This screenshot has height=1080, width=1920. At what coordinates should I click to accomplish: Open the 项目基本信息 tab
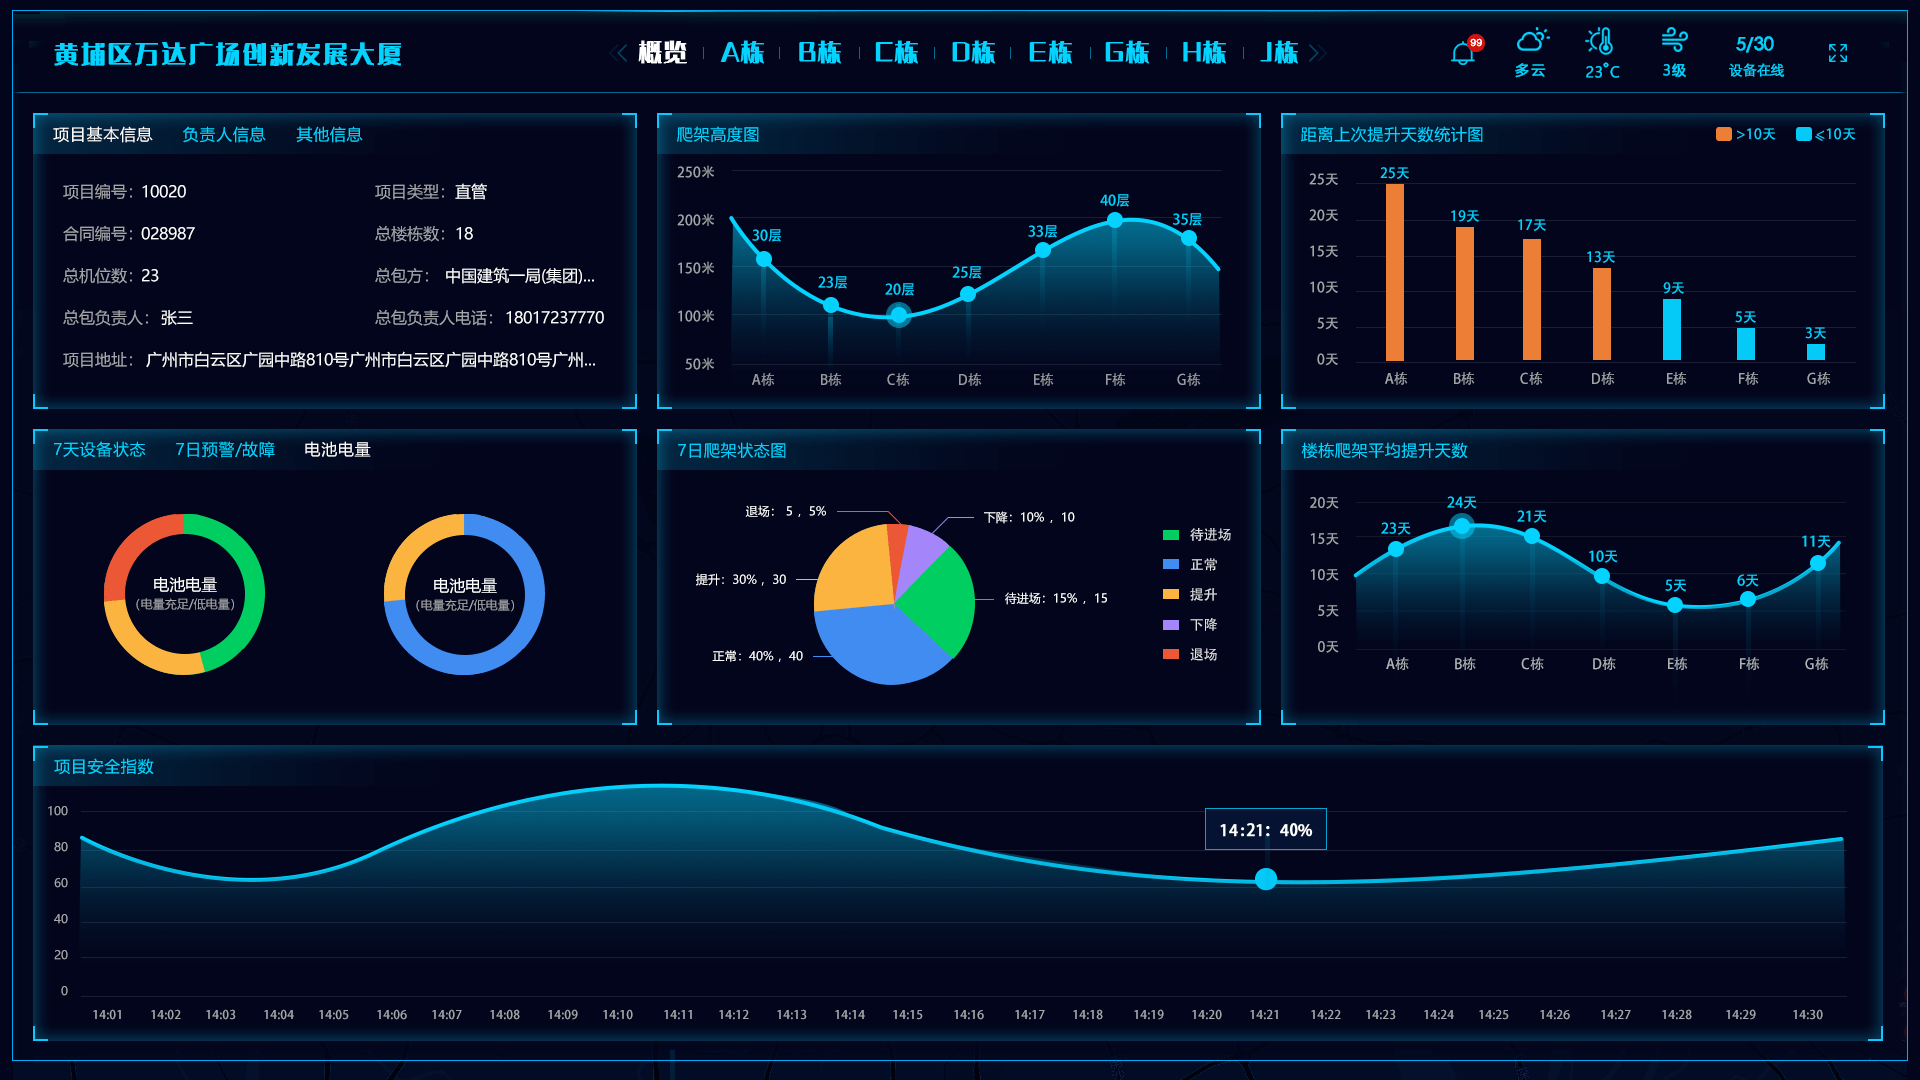(102, 135)
